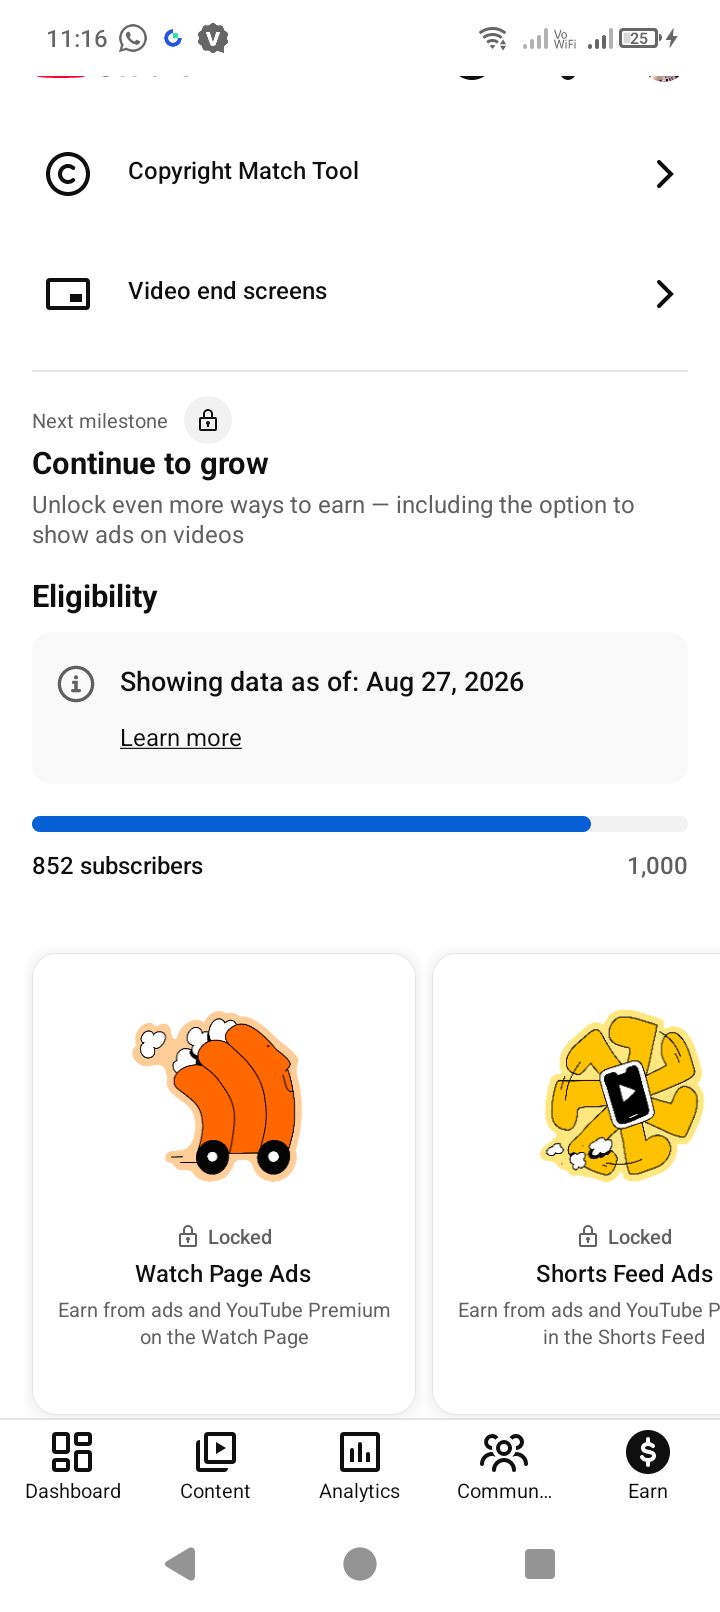This screenshot has width=720, height=1612.
Task: Tap the Copyright Match Tool copyright icon
Action: [x=68, y=174]
